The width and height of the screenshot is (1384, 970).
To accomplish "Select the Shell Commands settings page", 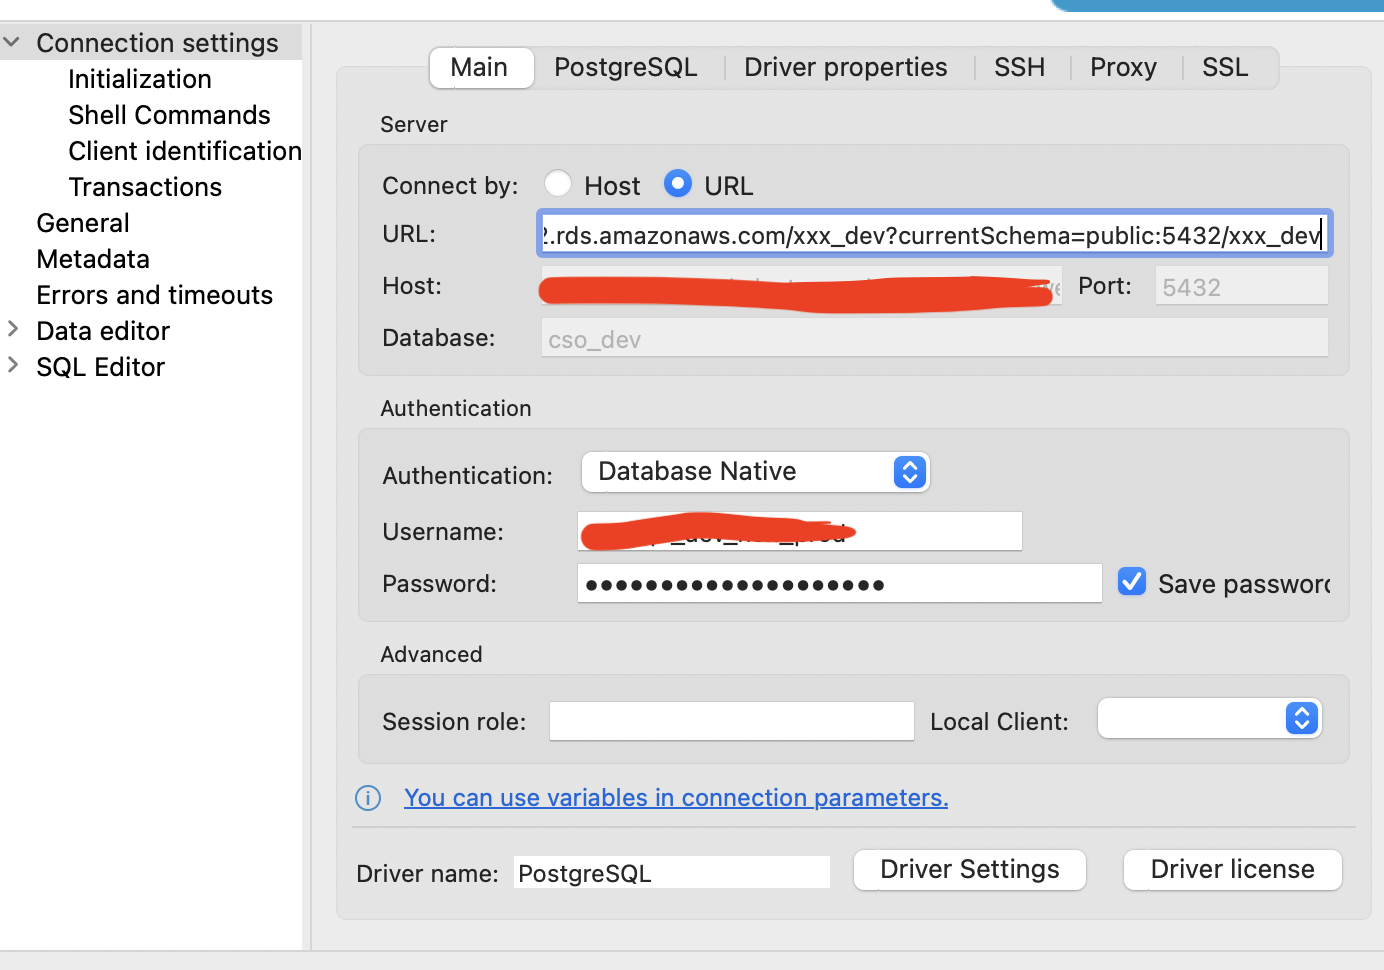I will (168, 115).
